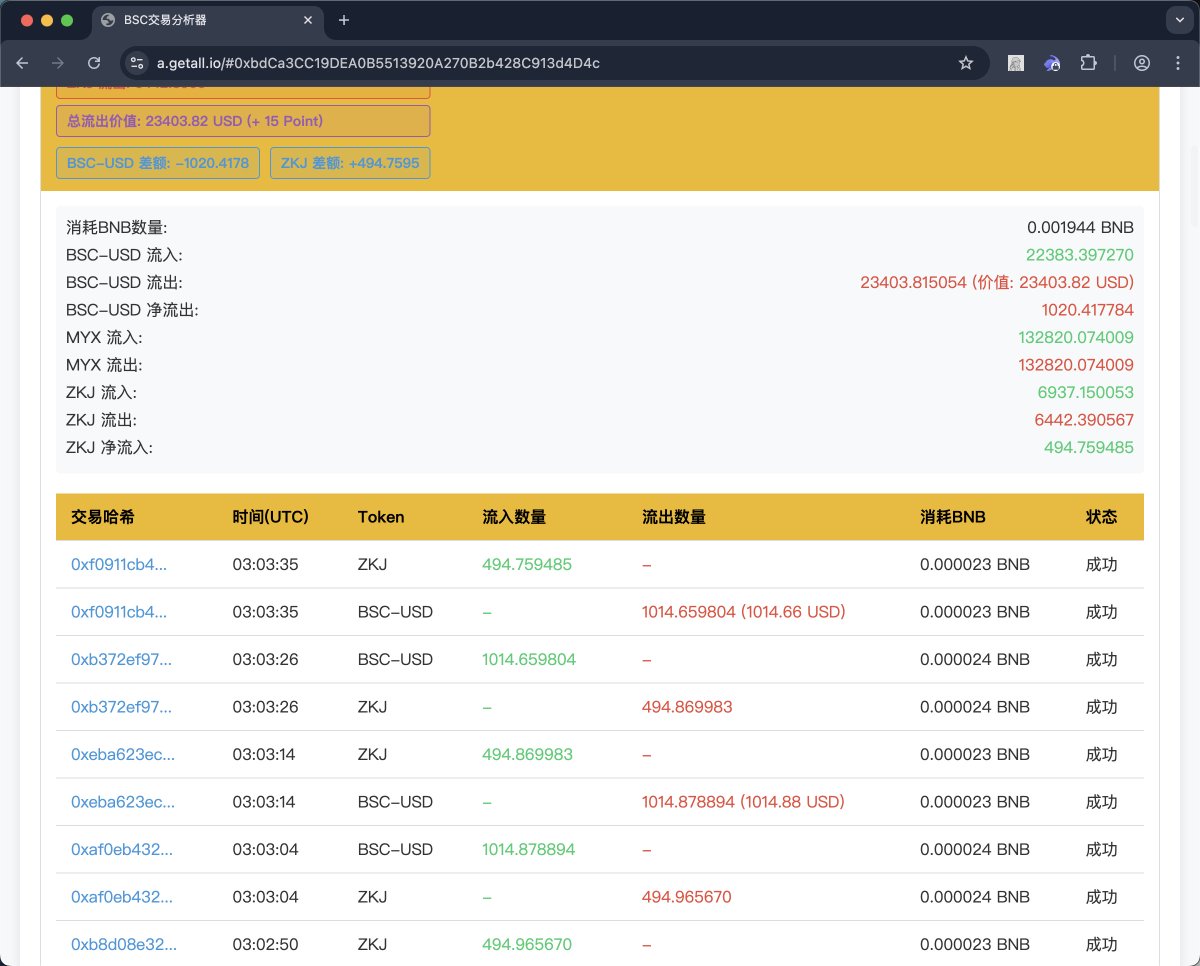Click the first pinned extension icon
1200x966 pixels.
(1015, 63)
